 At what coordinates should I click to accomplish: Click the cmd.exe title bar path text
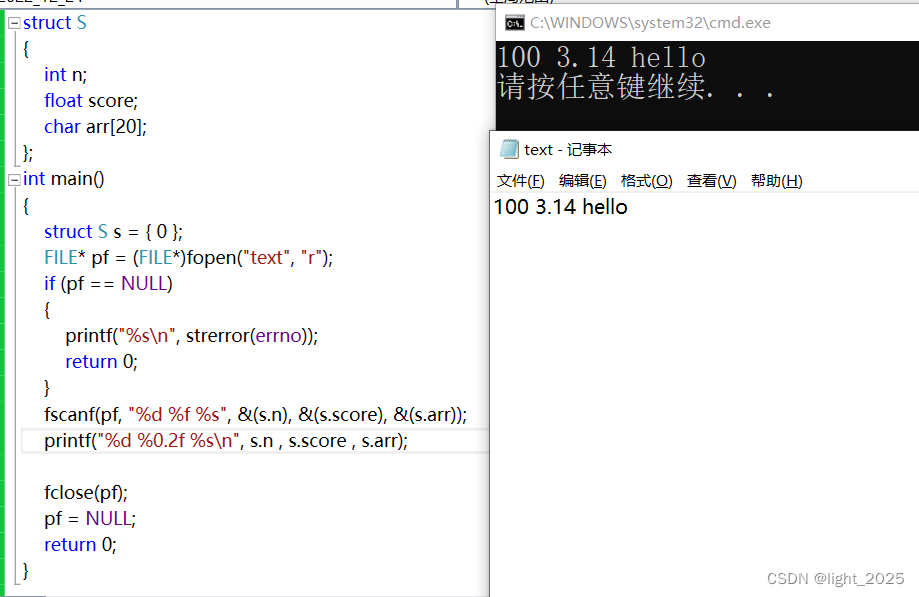pyautogui.click(x=650, y=23)
